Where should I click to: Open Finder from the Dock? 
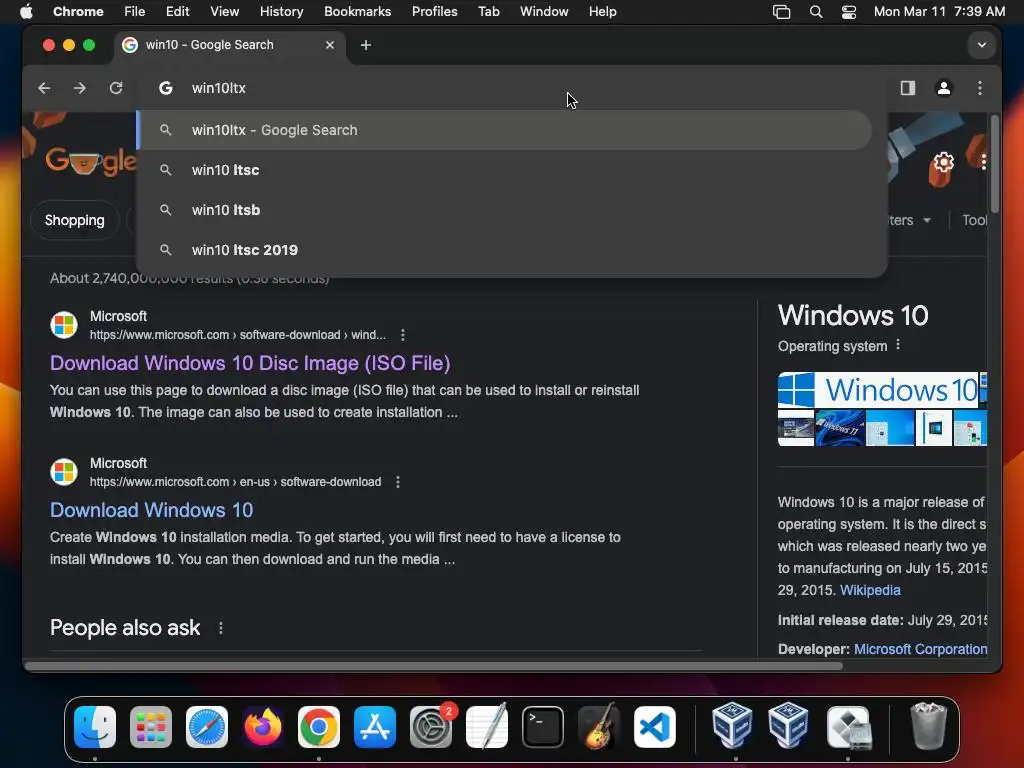pyautogui.click(x=95, y=727)
